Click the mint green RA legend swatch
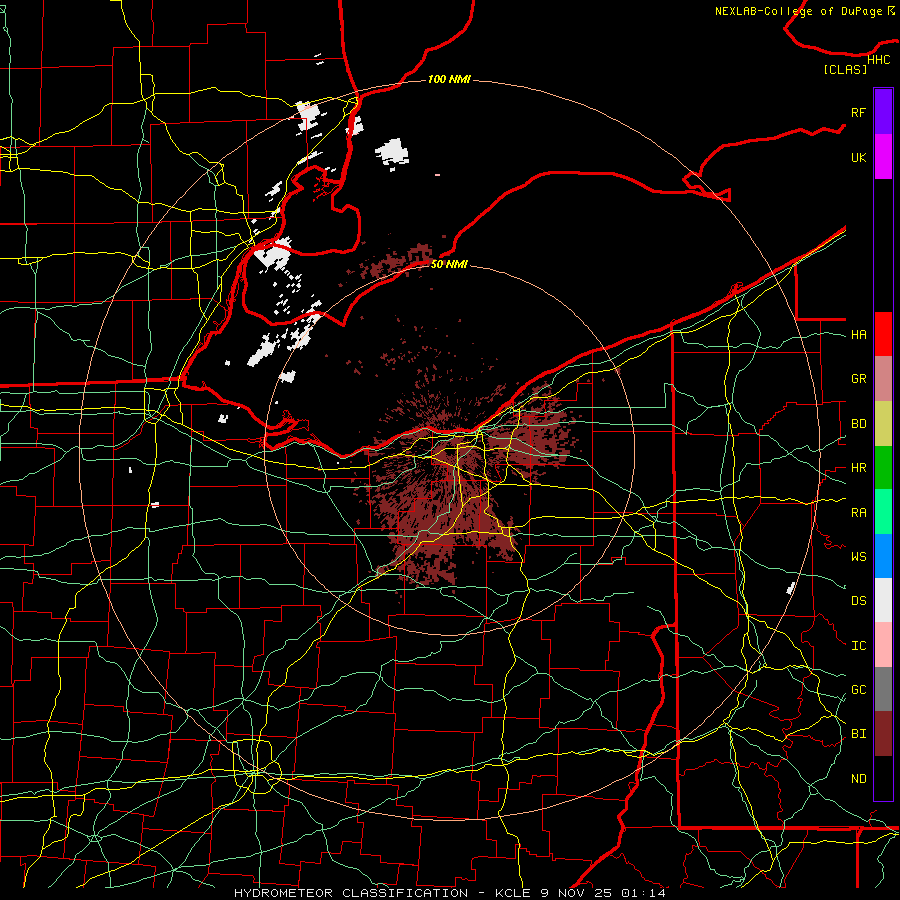 pos(883,512)
